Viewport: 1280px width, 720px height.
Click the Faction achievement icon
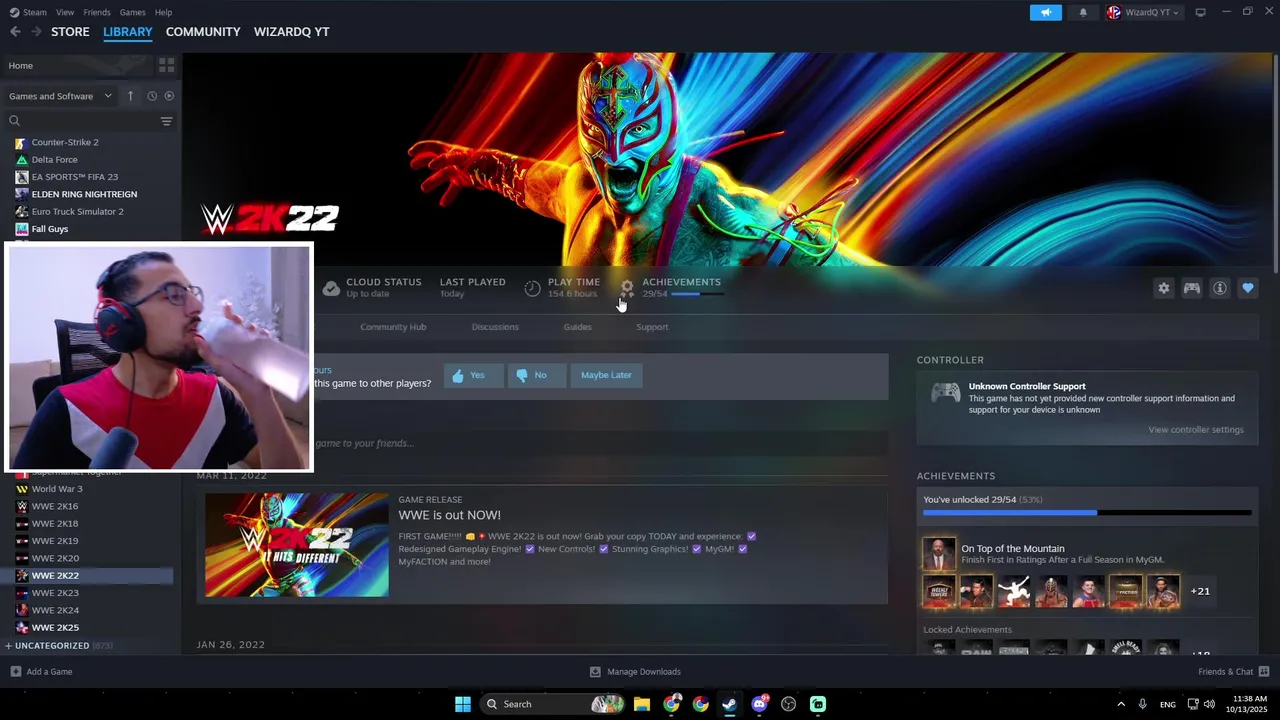pyautogui.click(x=1125, y=591)
